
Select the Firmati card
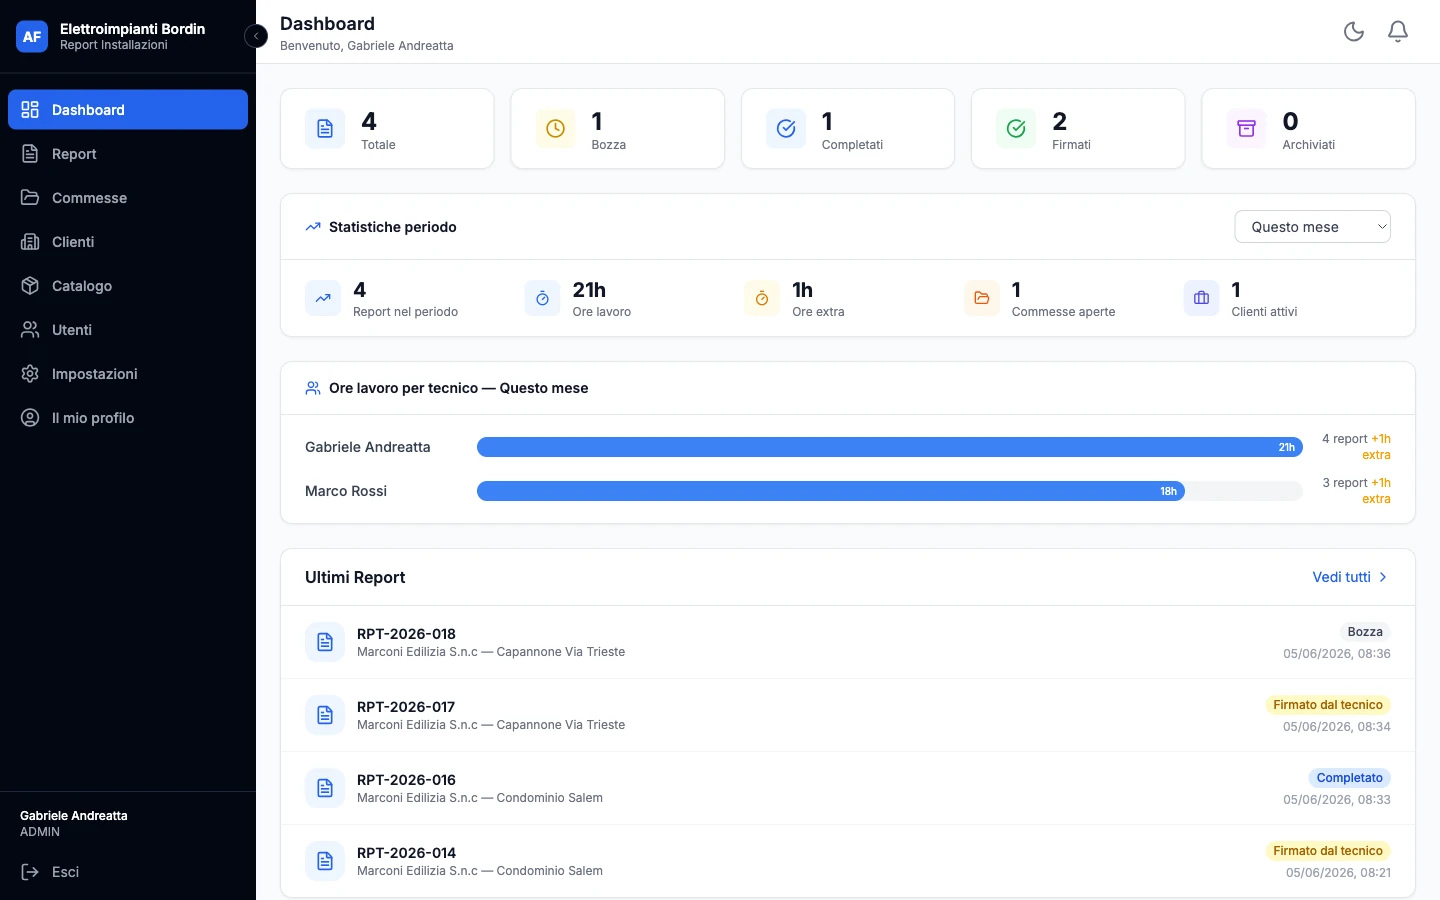click(1078, 128)
